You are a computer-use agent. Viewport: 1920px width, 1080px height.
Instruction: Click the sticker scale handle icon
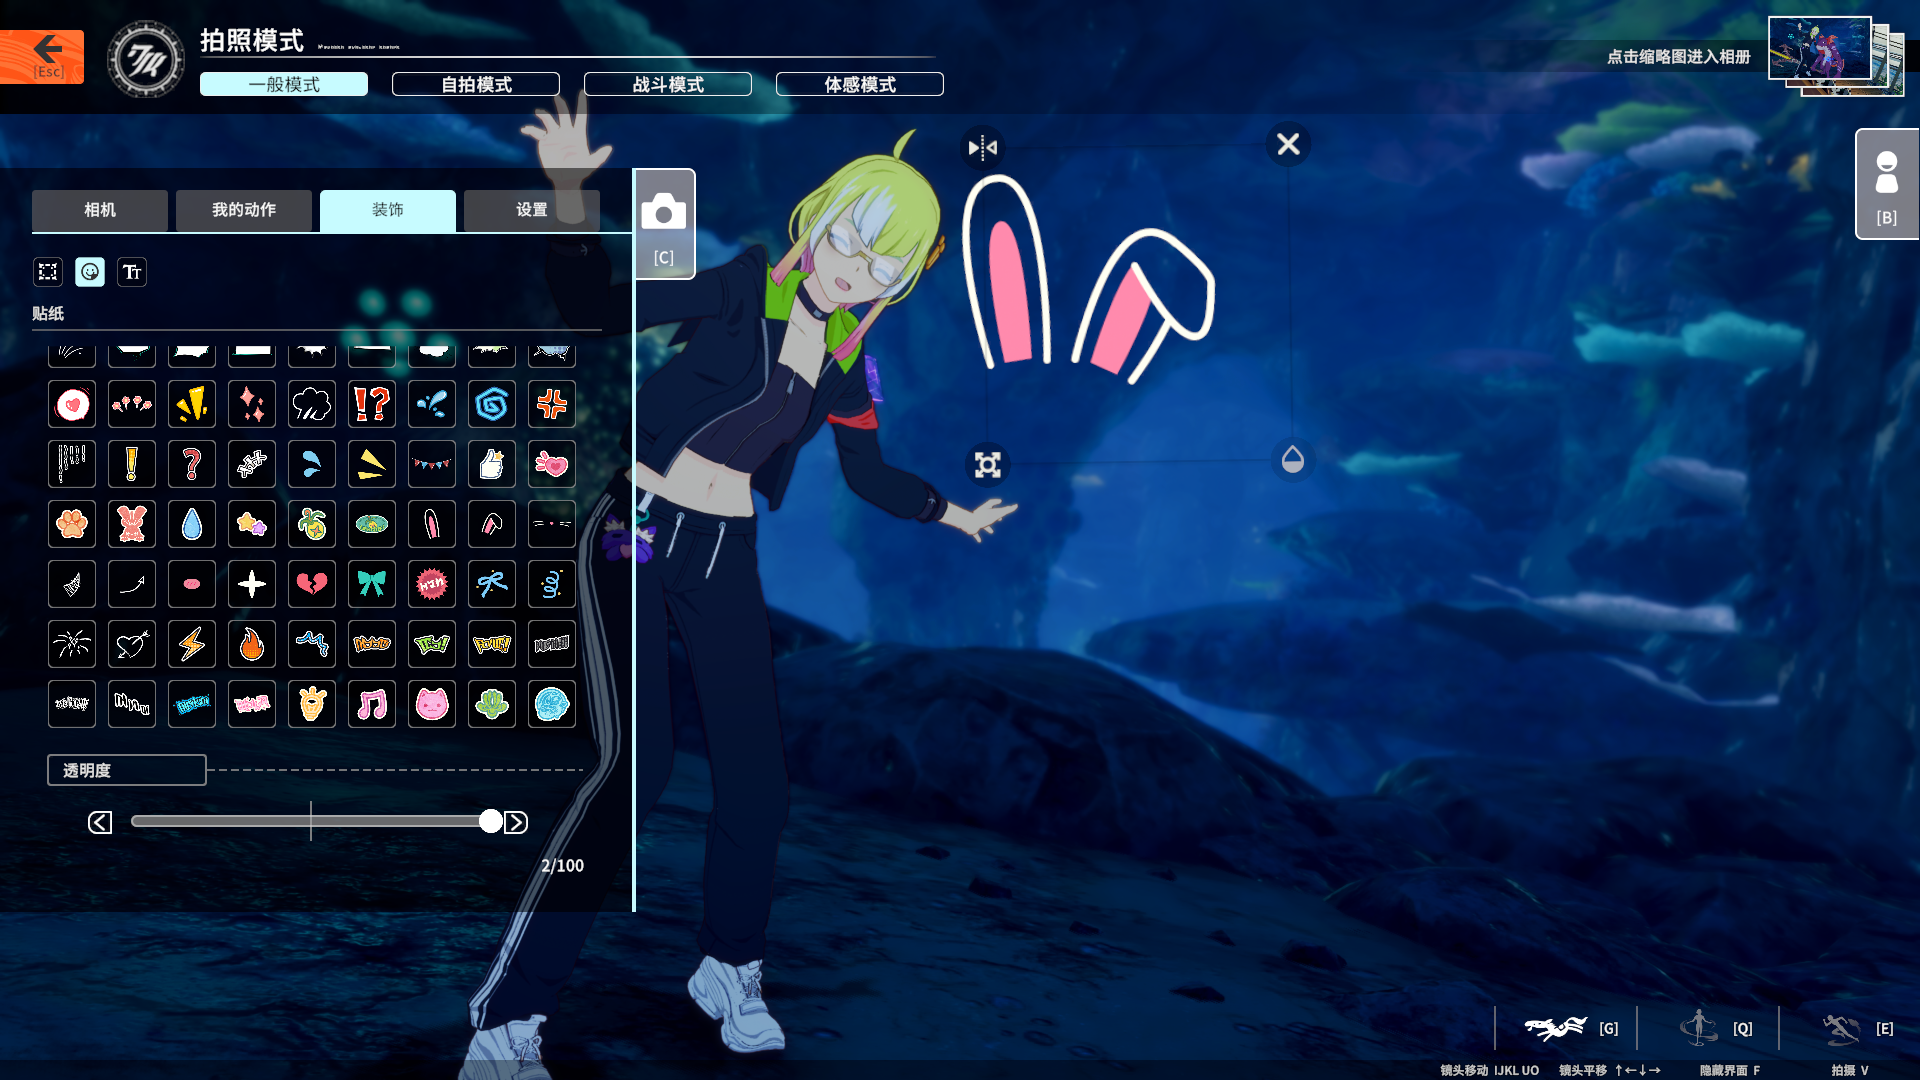(988, 465)
